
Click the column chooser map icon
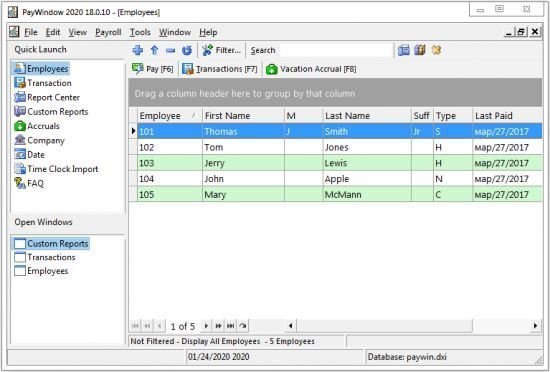[x=420, y=50]
